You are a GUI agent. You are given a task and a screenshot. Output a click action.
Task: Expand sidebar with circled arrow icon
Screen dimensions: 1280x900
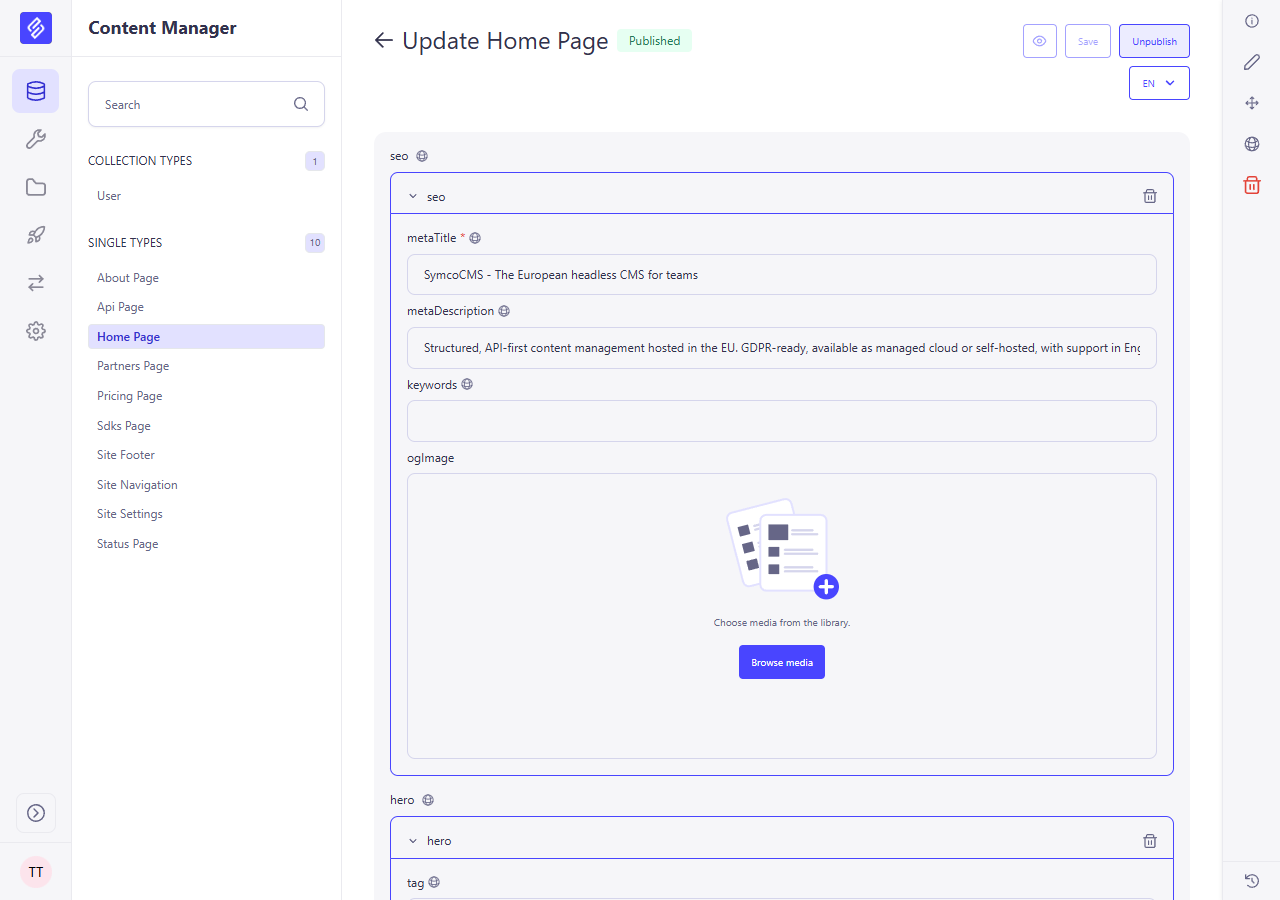click(36, 813)
